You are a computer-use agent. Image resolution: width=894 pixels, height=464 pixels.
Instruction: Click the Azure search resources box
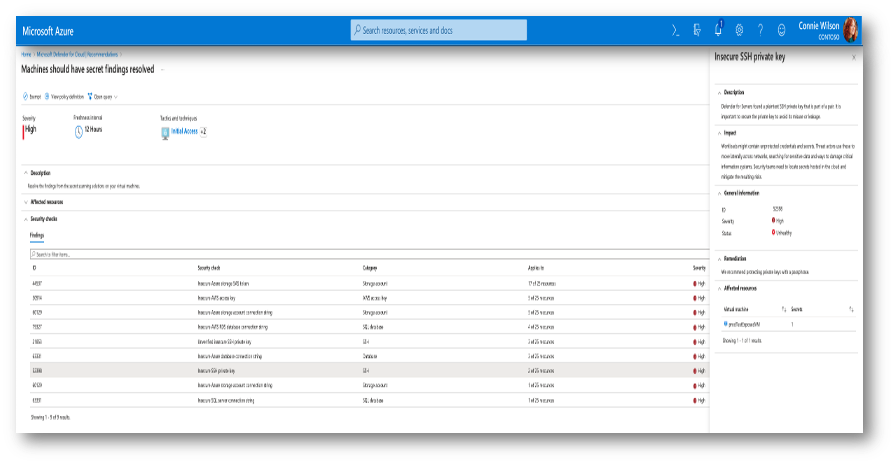pyautogui.click(x=438, y=30)
